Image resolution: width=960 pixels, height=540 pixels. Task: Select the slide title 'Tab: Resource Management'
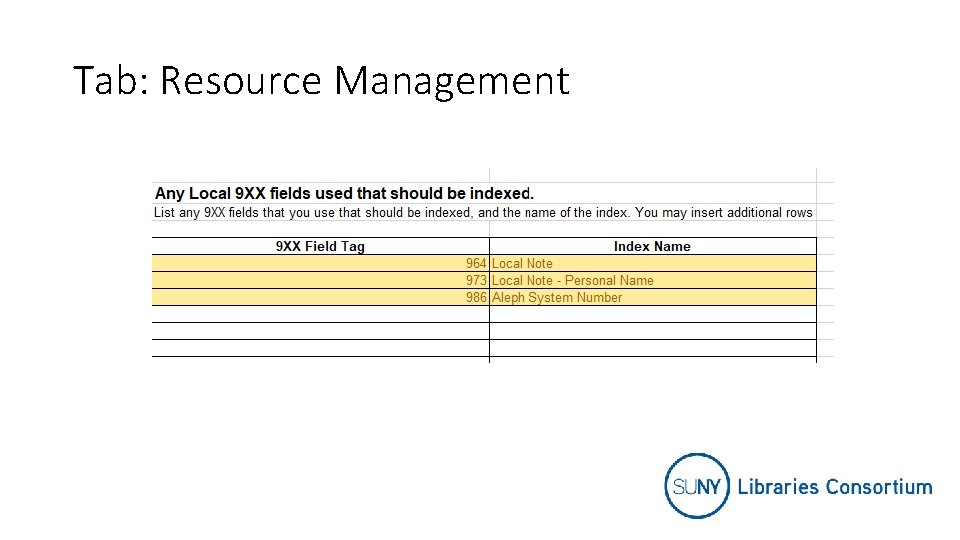[x=321, y=80]
